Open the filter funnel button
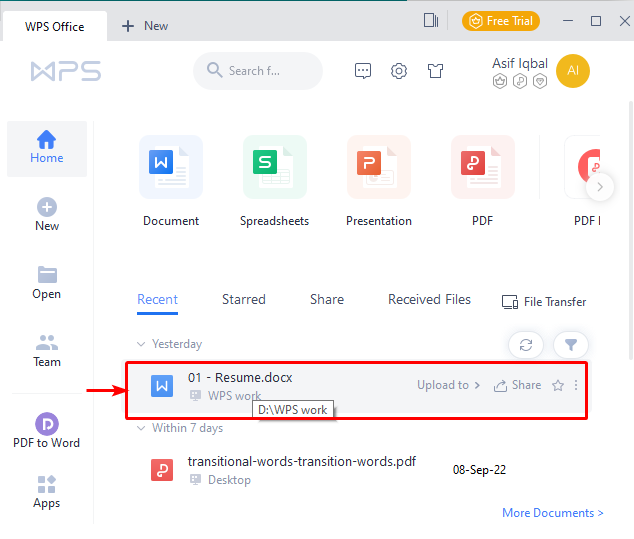This screenshot has height=539, width=634. click(x=571, y=345)
